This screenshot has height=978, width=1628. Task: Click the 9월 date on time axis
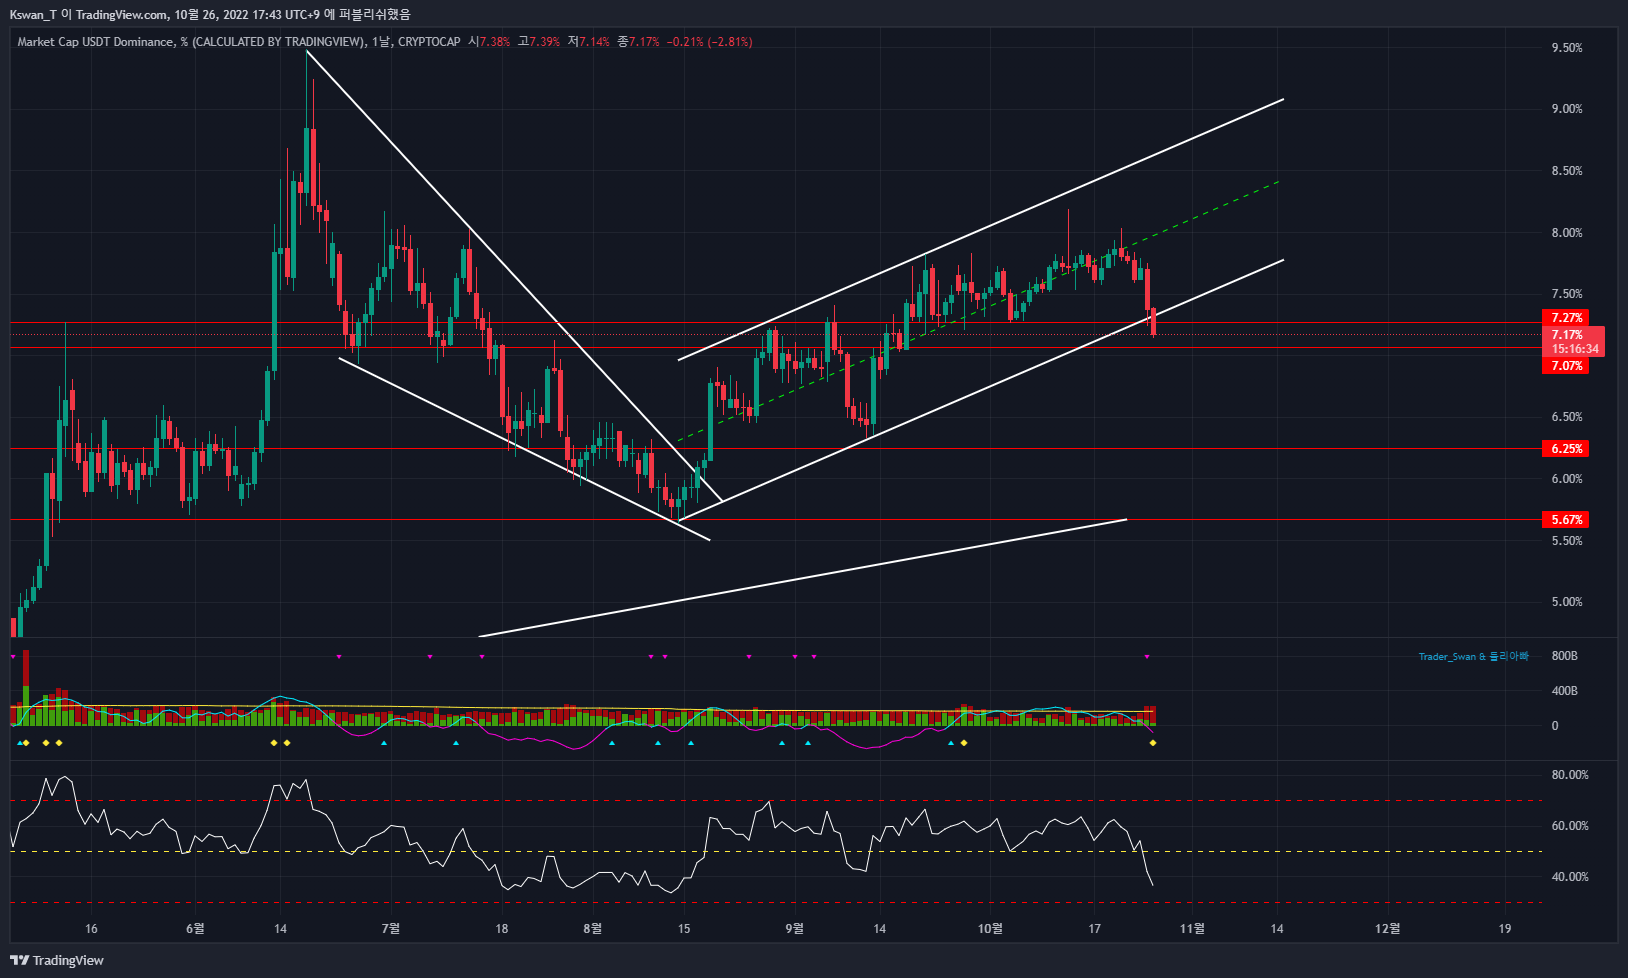[794, 929]
